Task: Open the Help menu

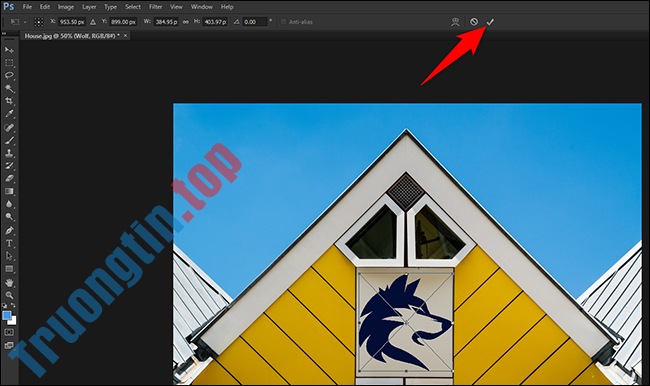Action: point(227,7)
